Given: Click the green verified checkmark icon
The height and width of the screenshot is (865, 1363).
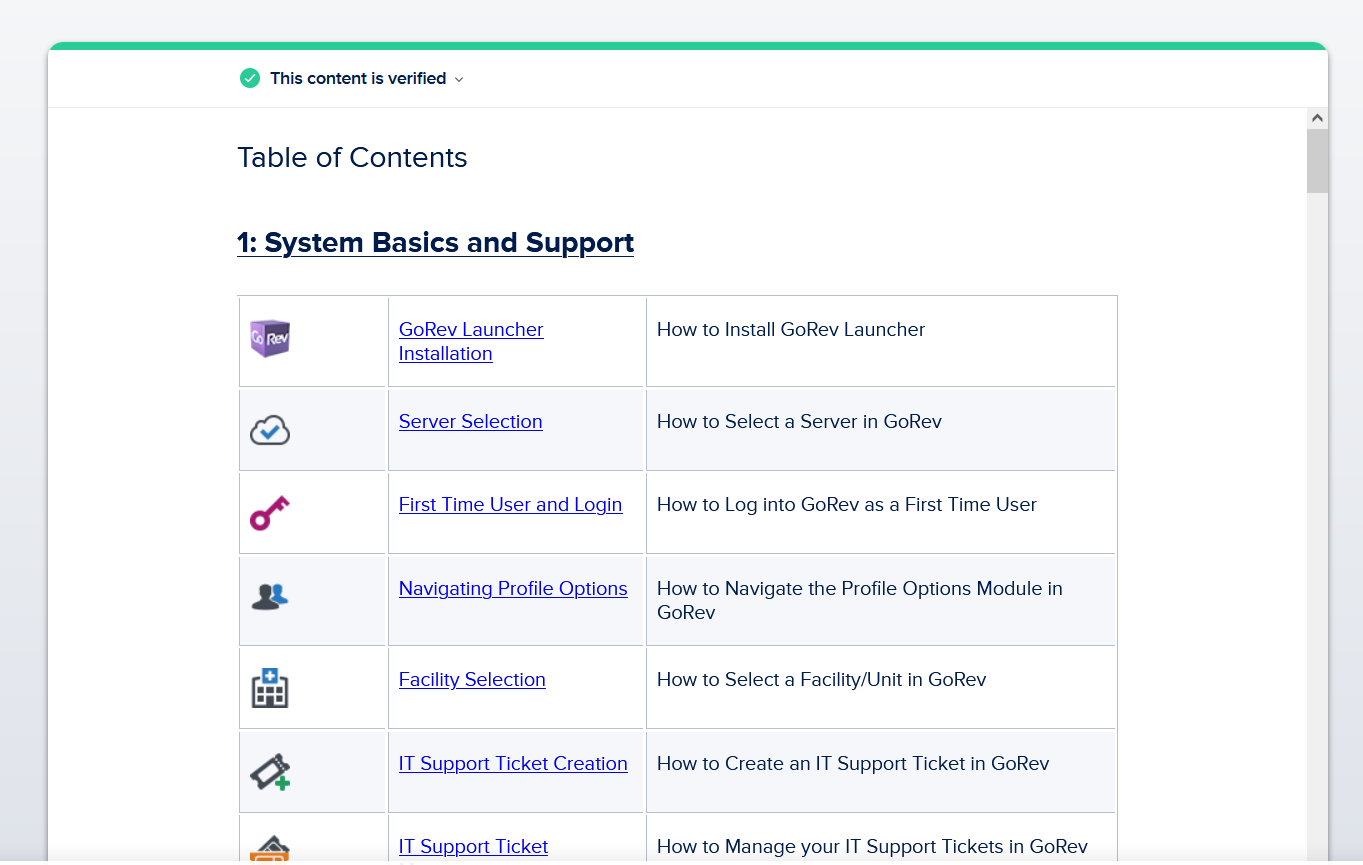Looking at the screenshot, I should pos(250,78).
